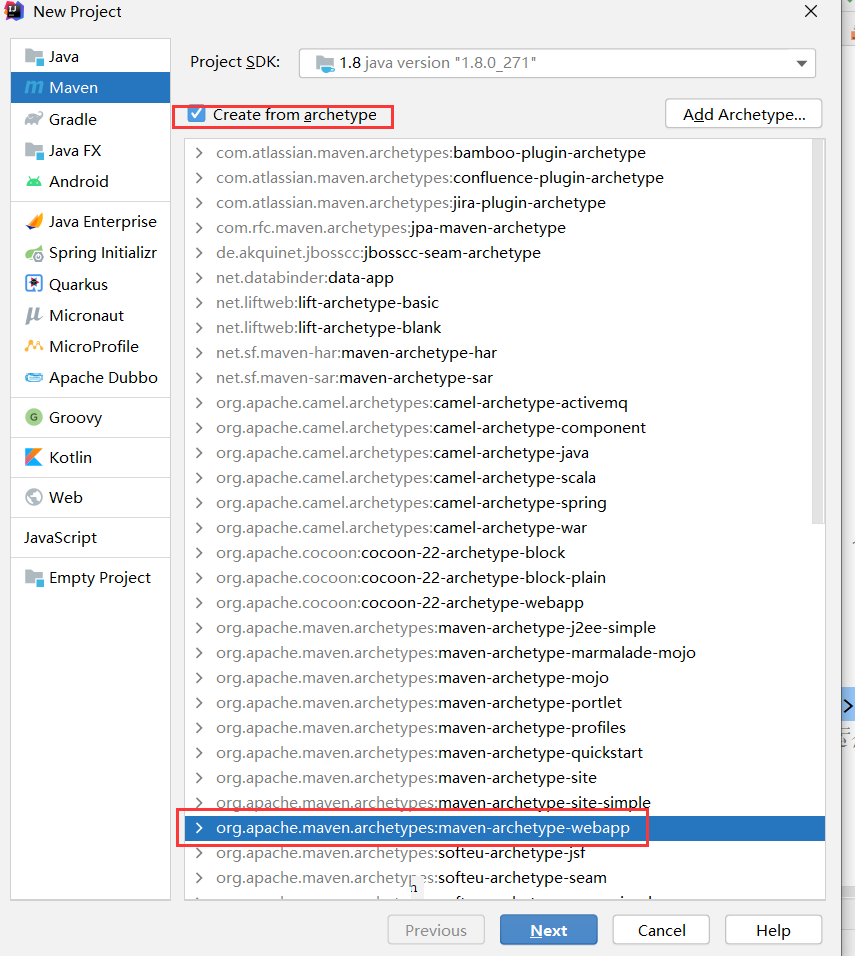Screen dimensions: 855x956
Task: Select softeu-archetype-seam row
Action: click(504, 877)
